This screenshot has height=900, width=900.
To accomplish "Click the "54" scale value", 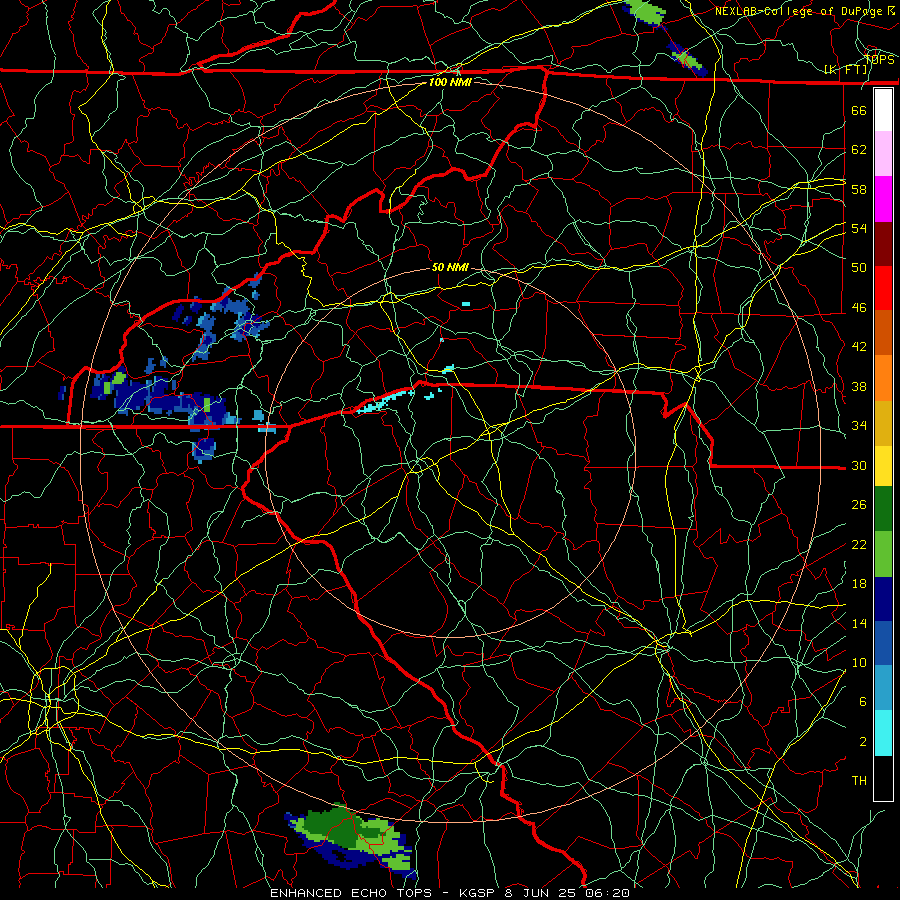I will (x=859, y=228).
